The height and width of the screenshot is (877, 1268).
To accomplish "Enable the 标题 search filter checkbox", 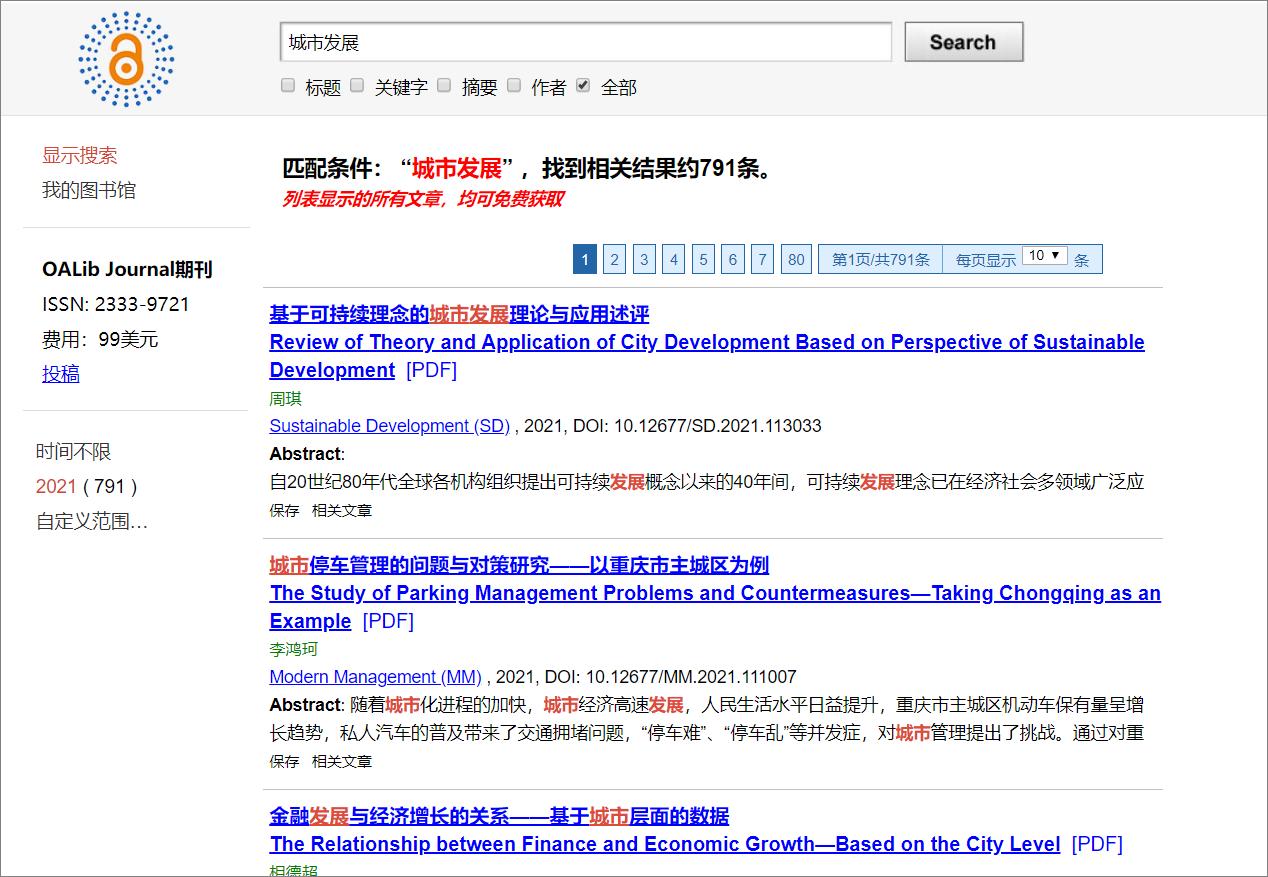I will coord(288,85).
